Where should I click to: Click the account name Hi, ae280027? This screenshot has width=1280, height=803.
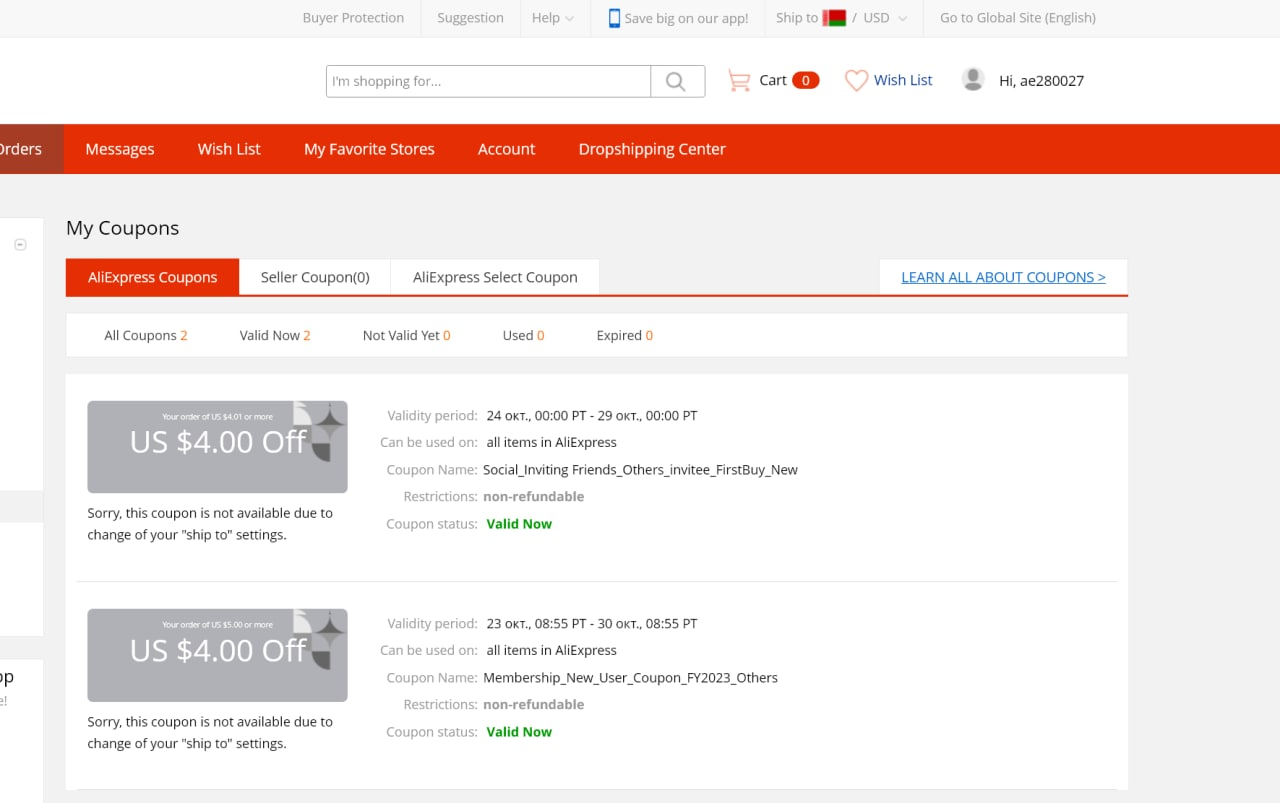1041,81
